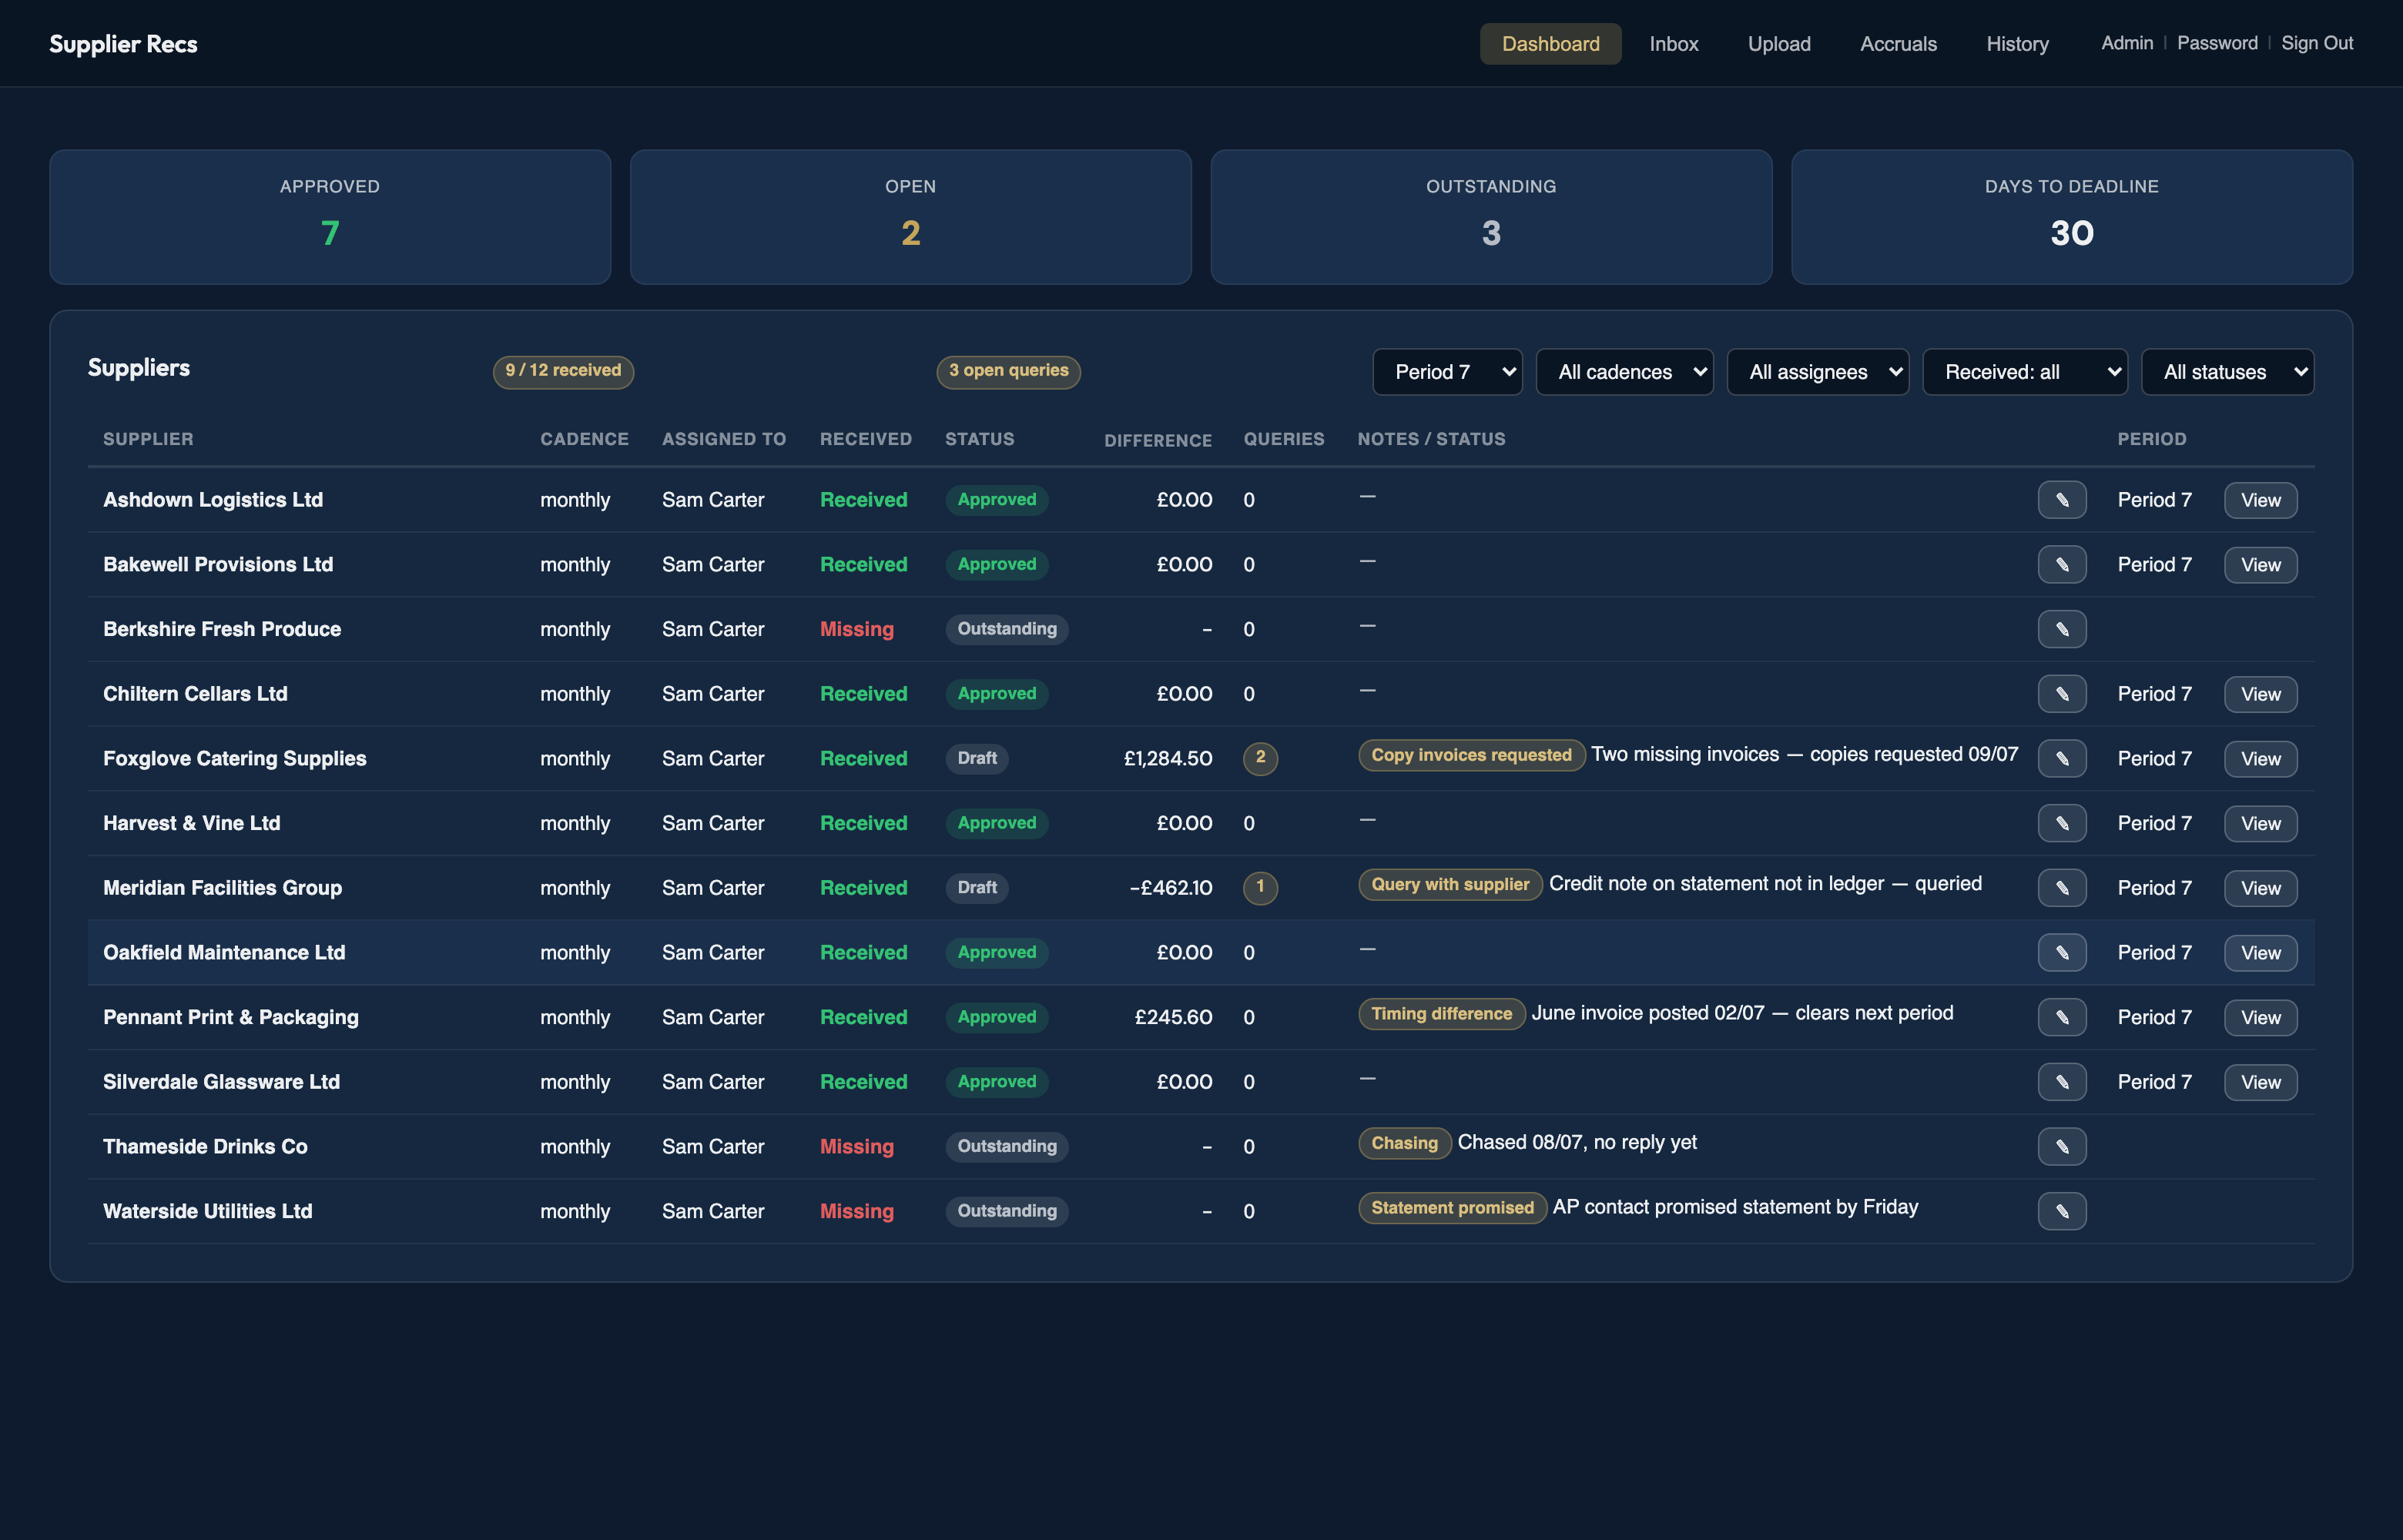Edit Foxglove Catering Supplies note

click(x=2061, y=759)
